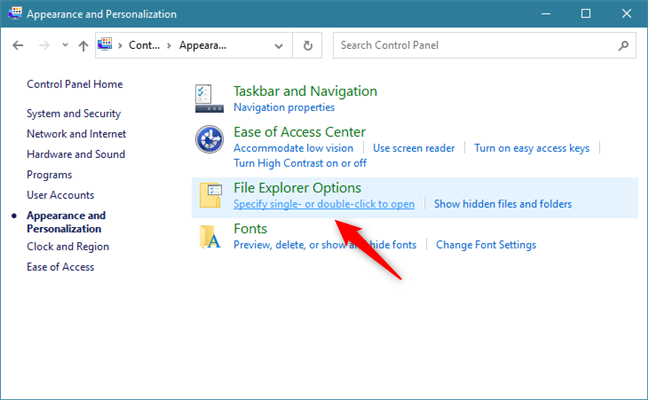
Task: Click the Taskbar and Navigation icon
Action: 209,98
